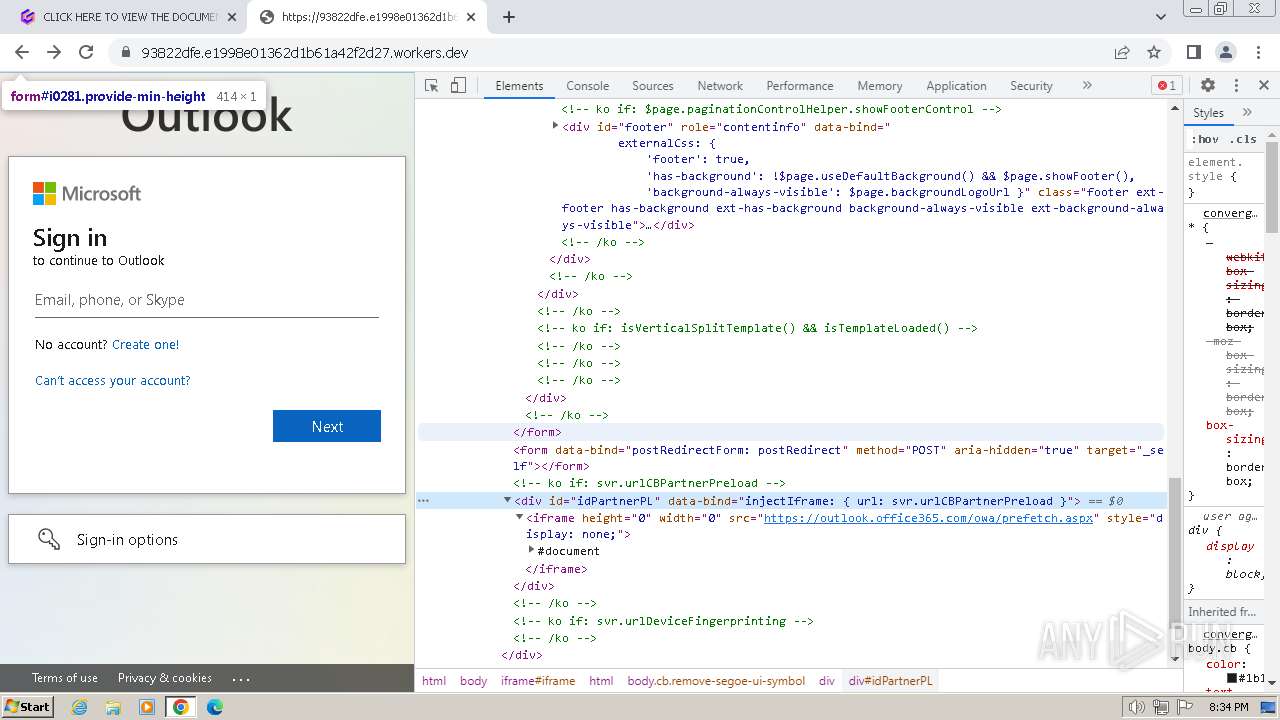
Task: Click the share page icon
Action: pos(1122,52)
